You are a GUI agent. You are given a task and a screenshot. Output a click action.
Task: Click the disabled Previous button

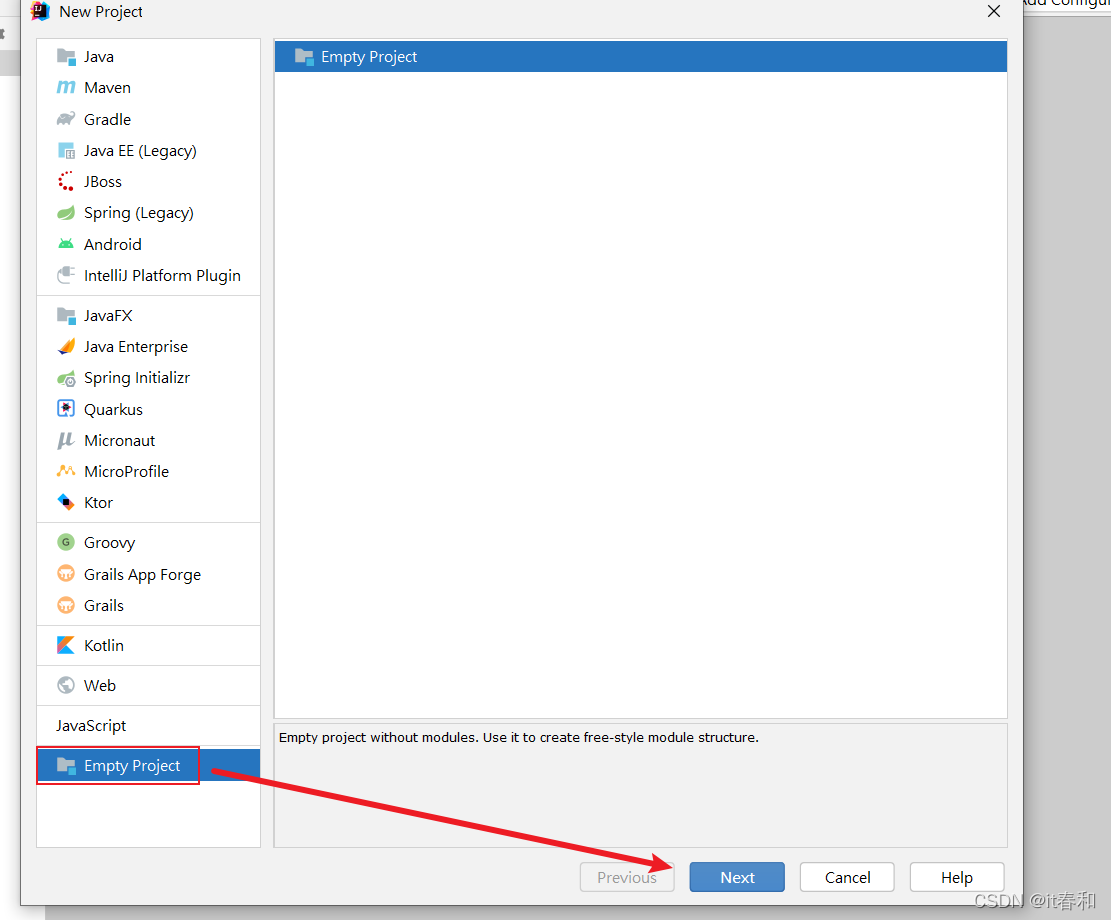[627, 877]
